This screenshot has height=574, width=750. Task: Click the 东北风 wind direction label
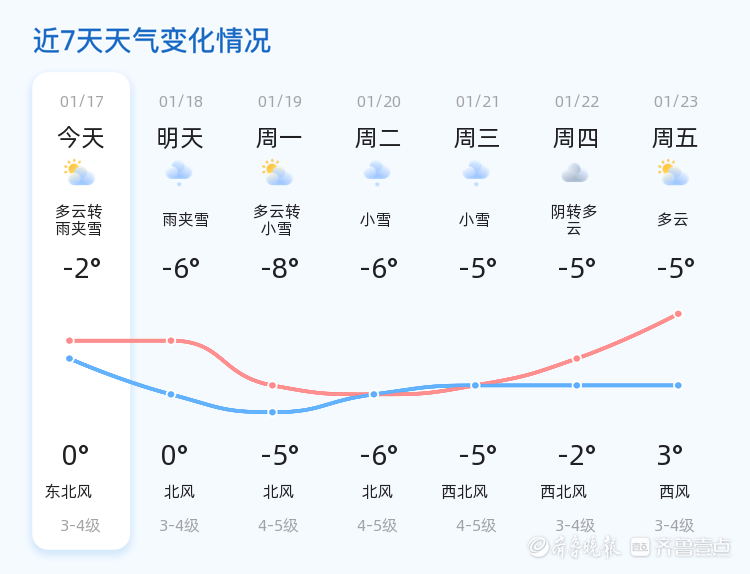(69, 491)
